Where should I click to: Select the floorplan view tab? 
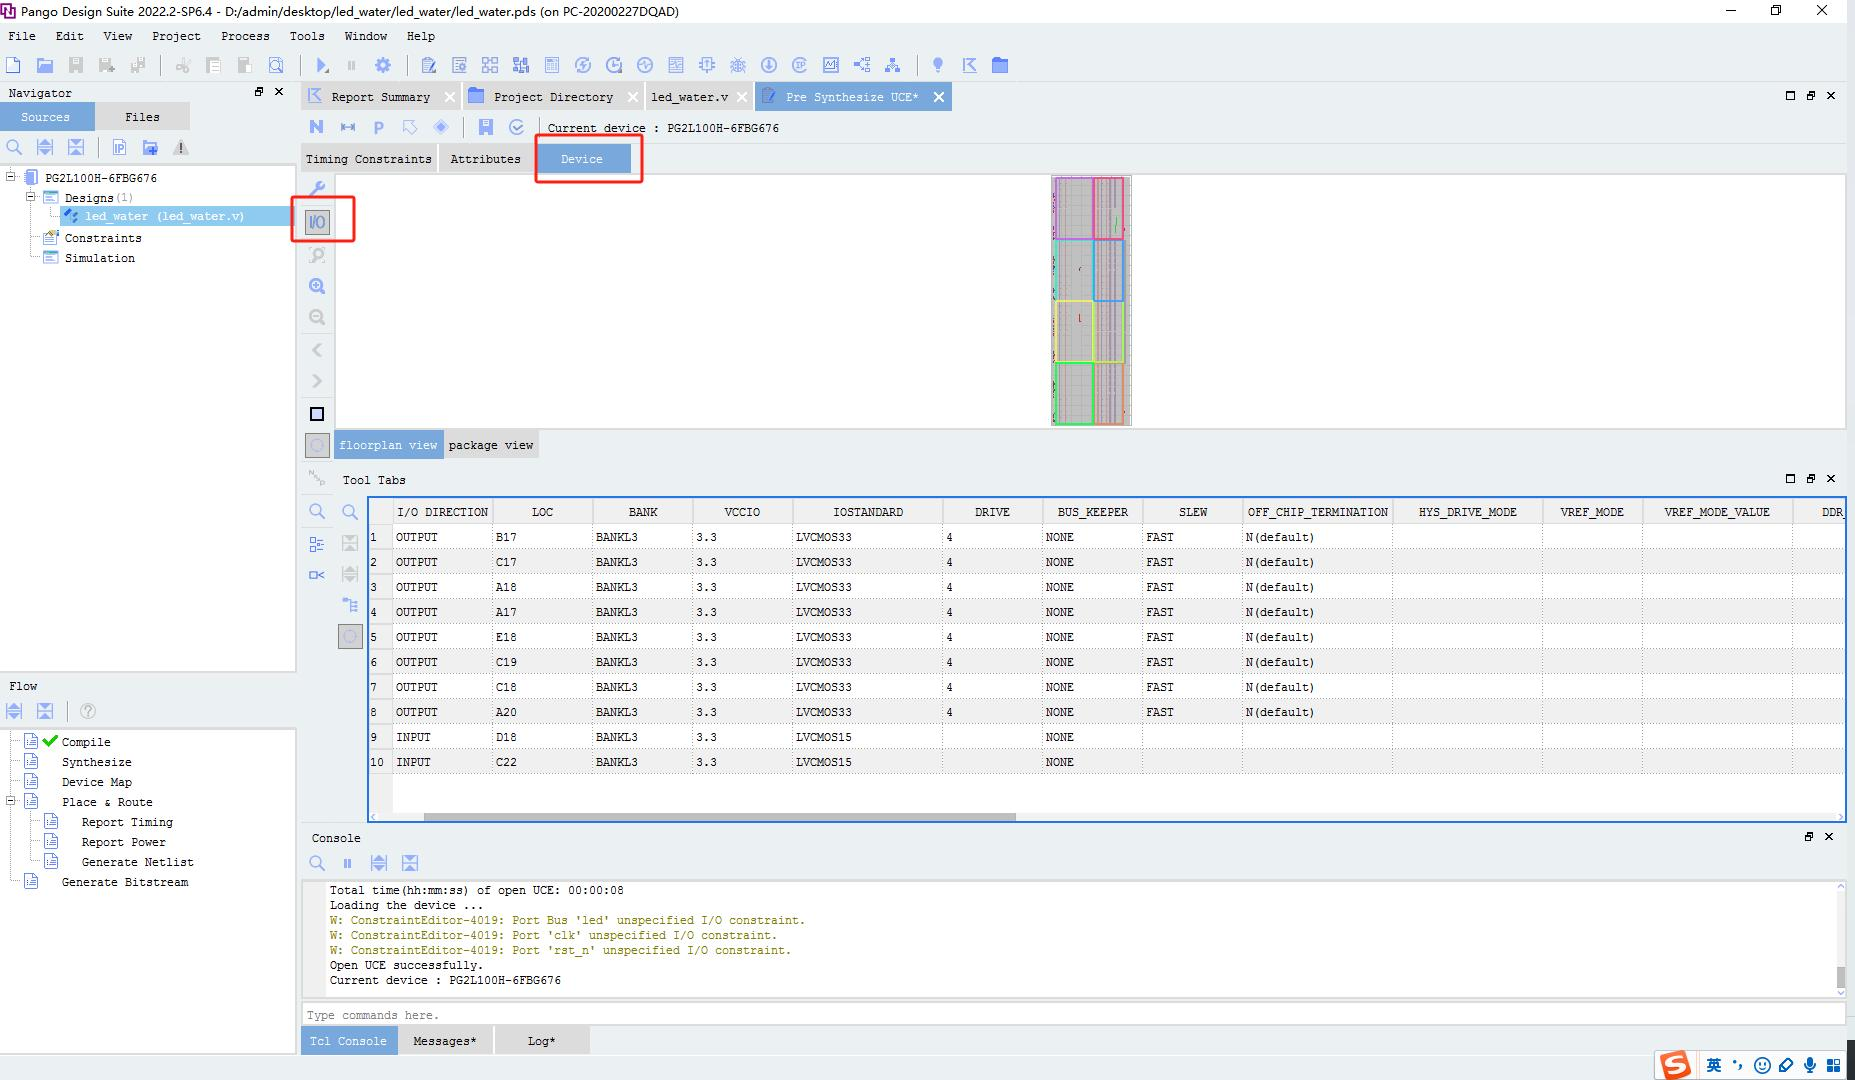tap(388, 445)
